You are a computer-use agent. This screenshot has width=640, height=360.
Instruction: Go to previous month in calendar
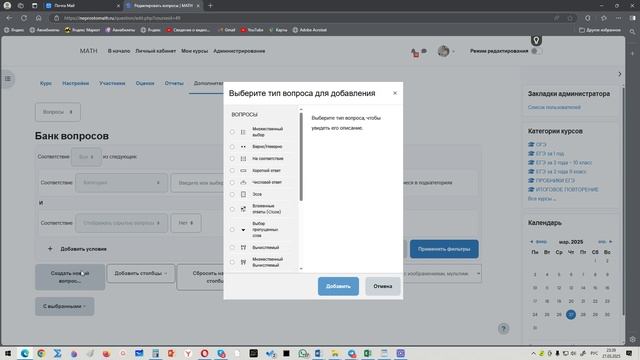click(x=538, y=242)
